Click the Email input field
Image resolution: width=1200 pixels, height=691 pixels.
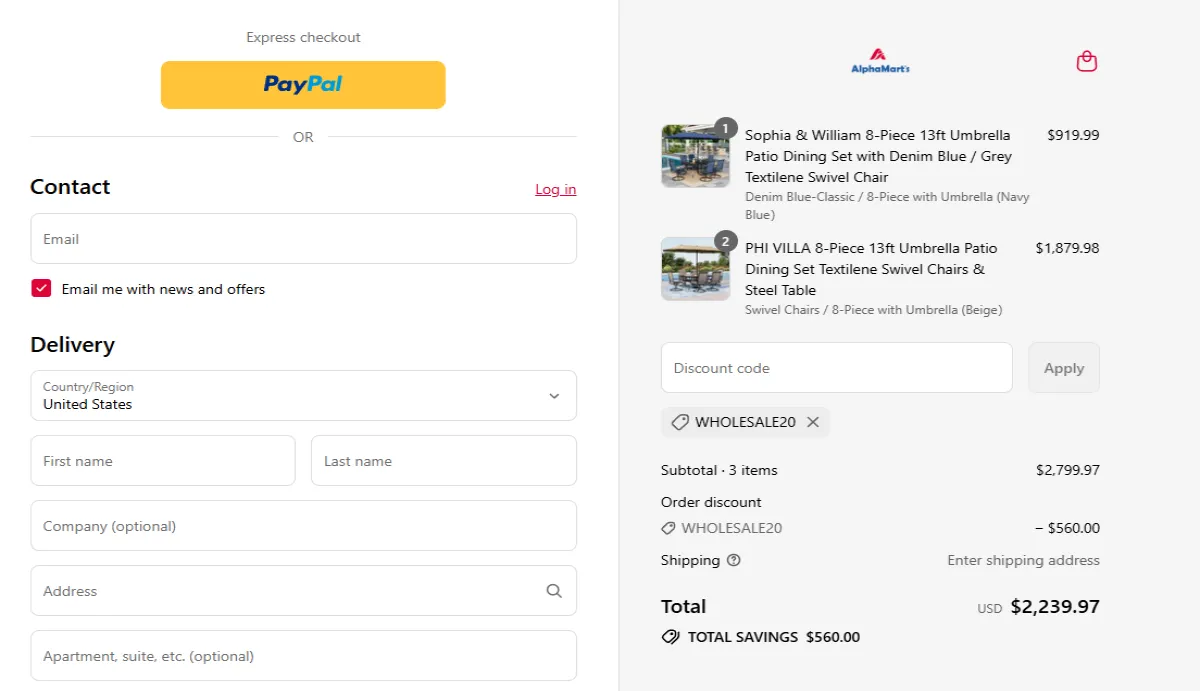[x=303, y=238]
